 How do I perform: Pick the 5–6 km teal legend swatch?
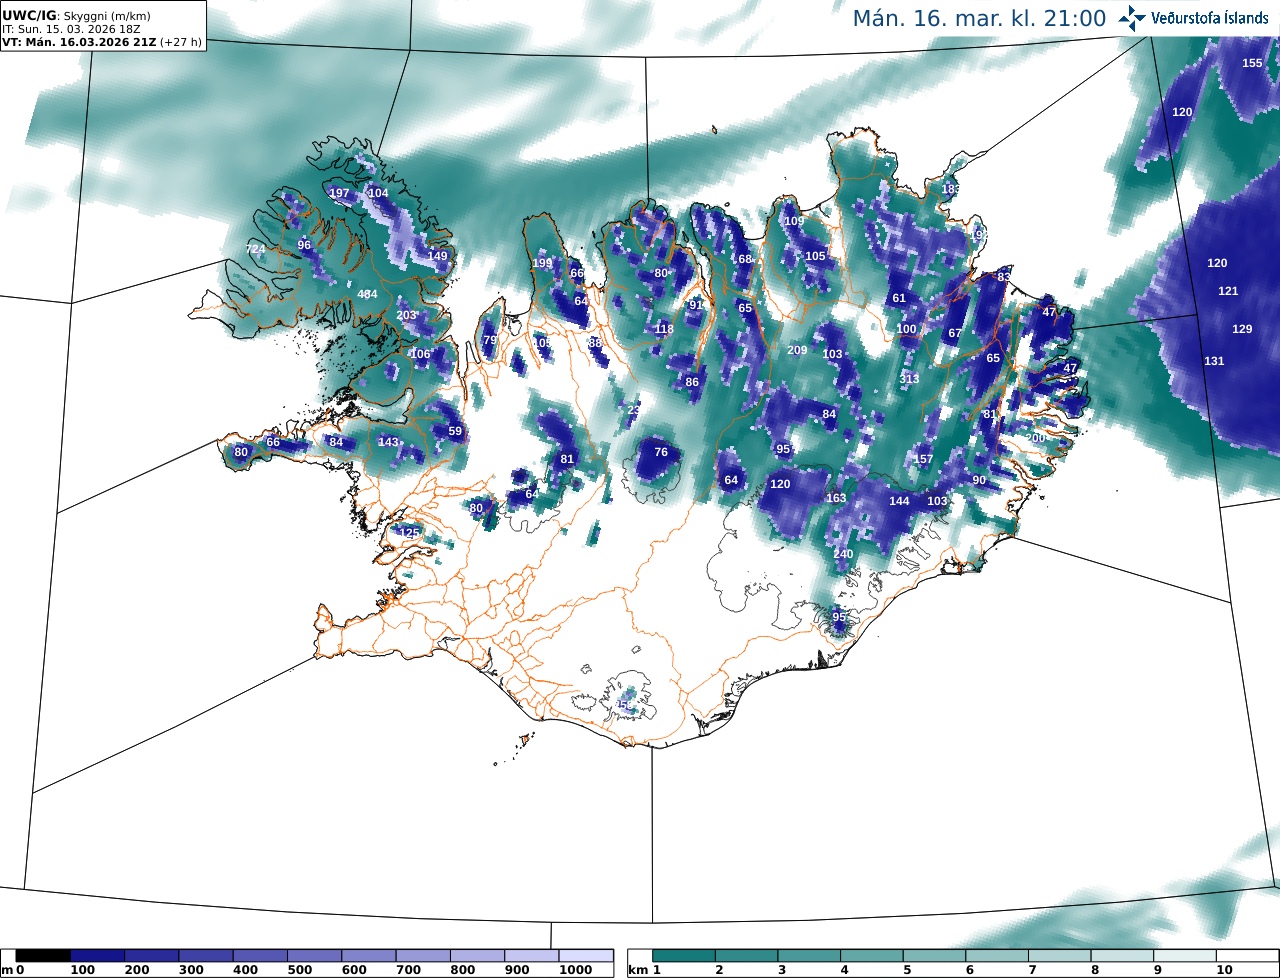tap(934, 956)
